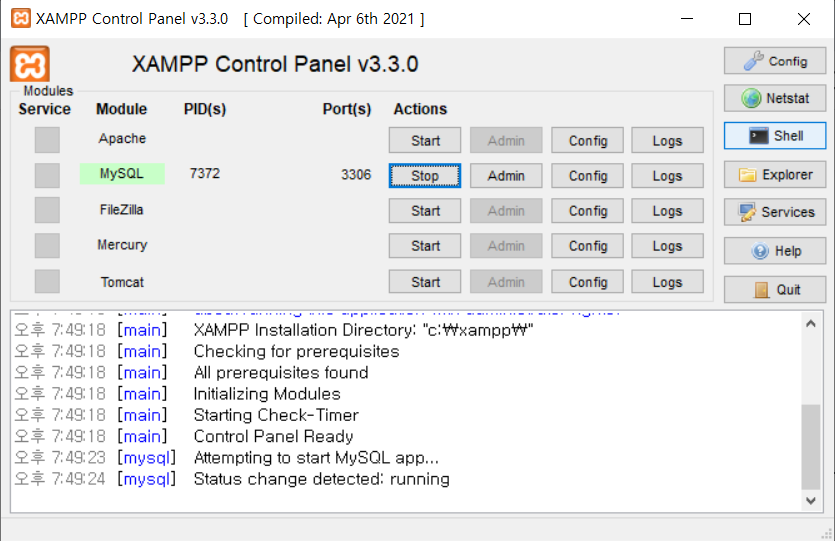Launch the Shell terminal button
The width and height of the screenshot is (835, 541).
point(775,136)
